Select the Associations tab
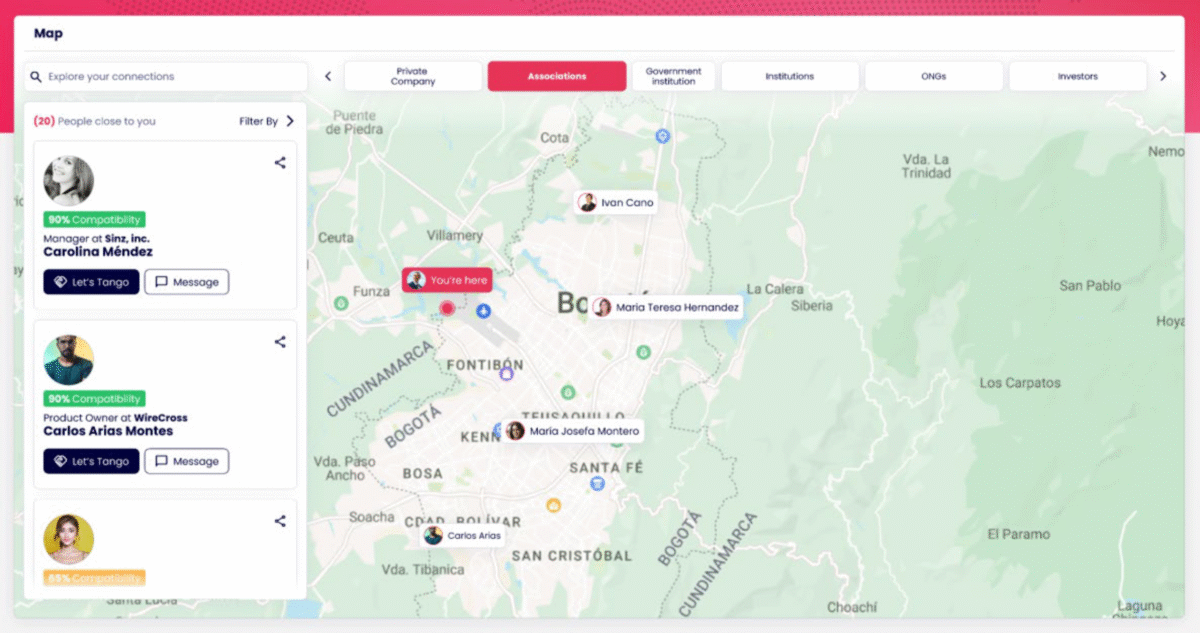Screen dimensions: 1200x633 point(557,77)
